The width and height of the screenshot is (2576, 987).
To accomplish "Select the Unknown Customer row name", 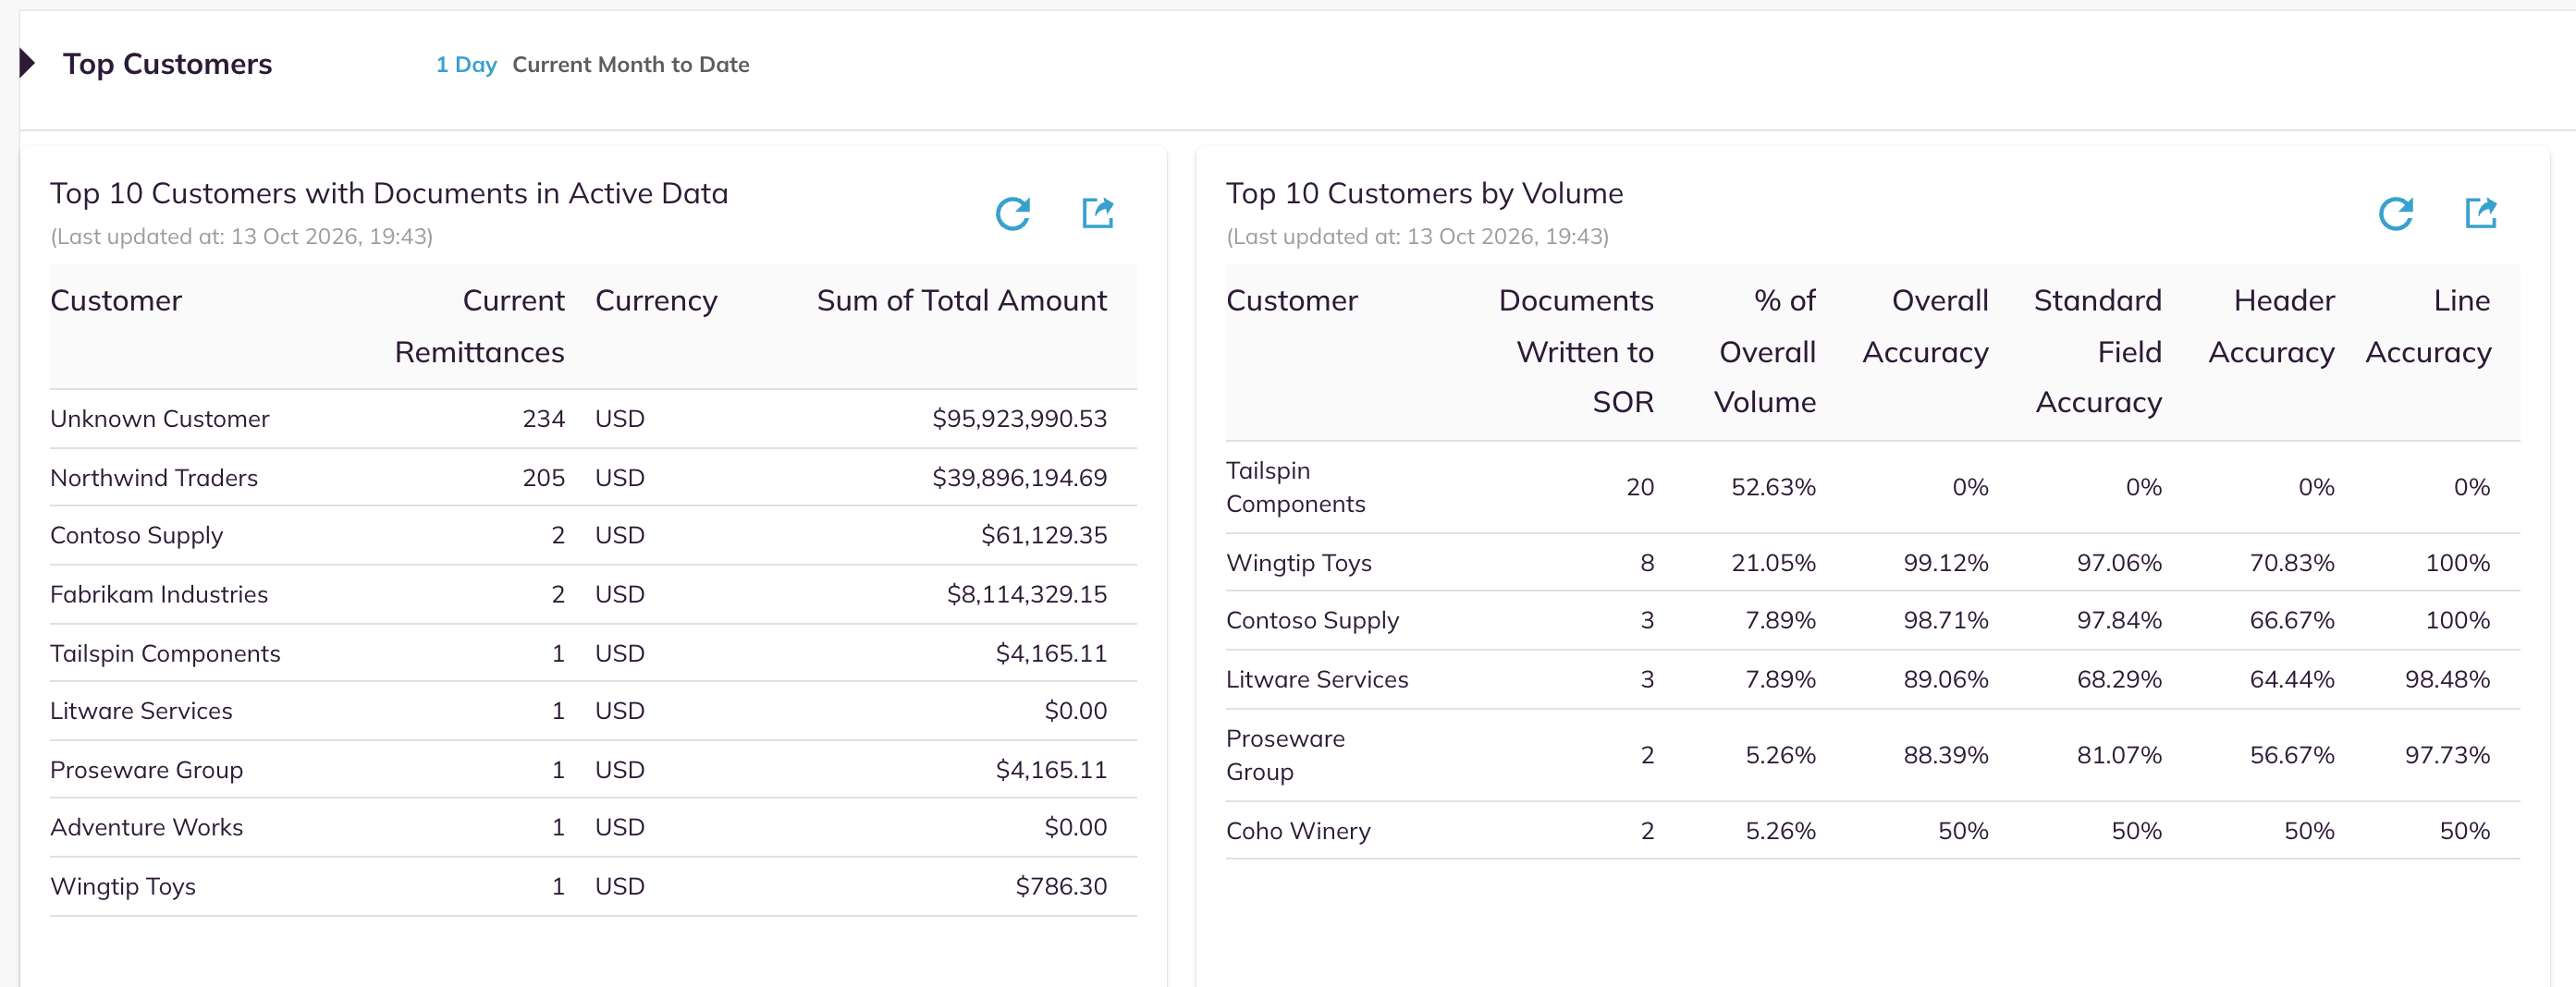I will [160, 419].
